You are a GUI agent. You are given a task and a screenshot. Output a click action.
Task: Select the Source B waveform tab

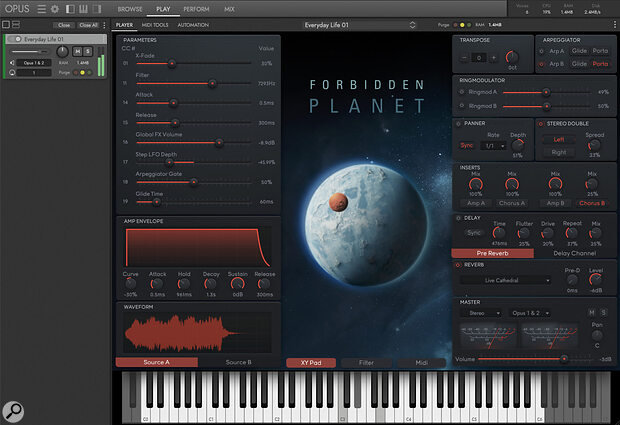238,362
